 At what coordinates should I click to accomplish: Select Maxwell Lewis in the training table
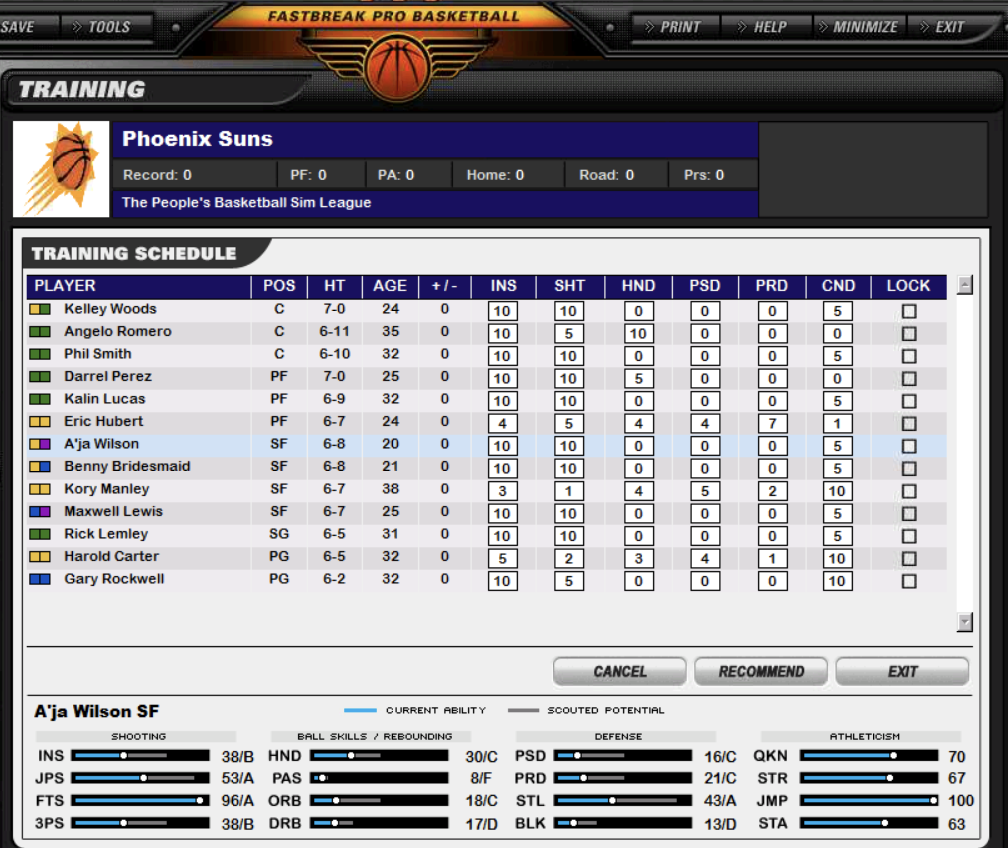click(x=113, y=512)
